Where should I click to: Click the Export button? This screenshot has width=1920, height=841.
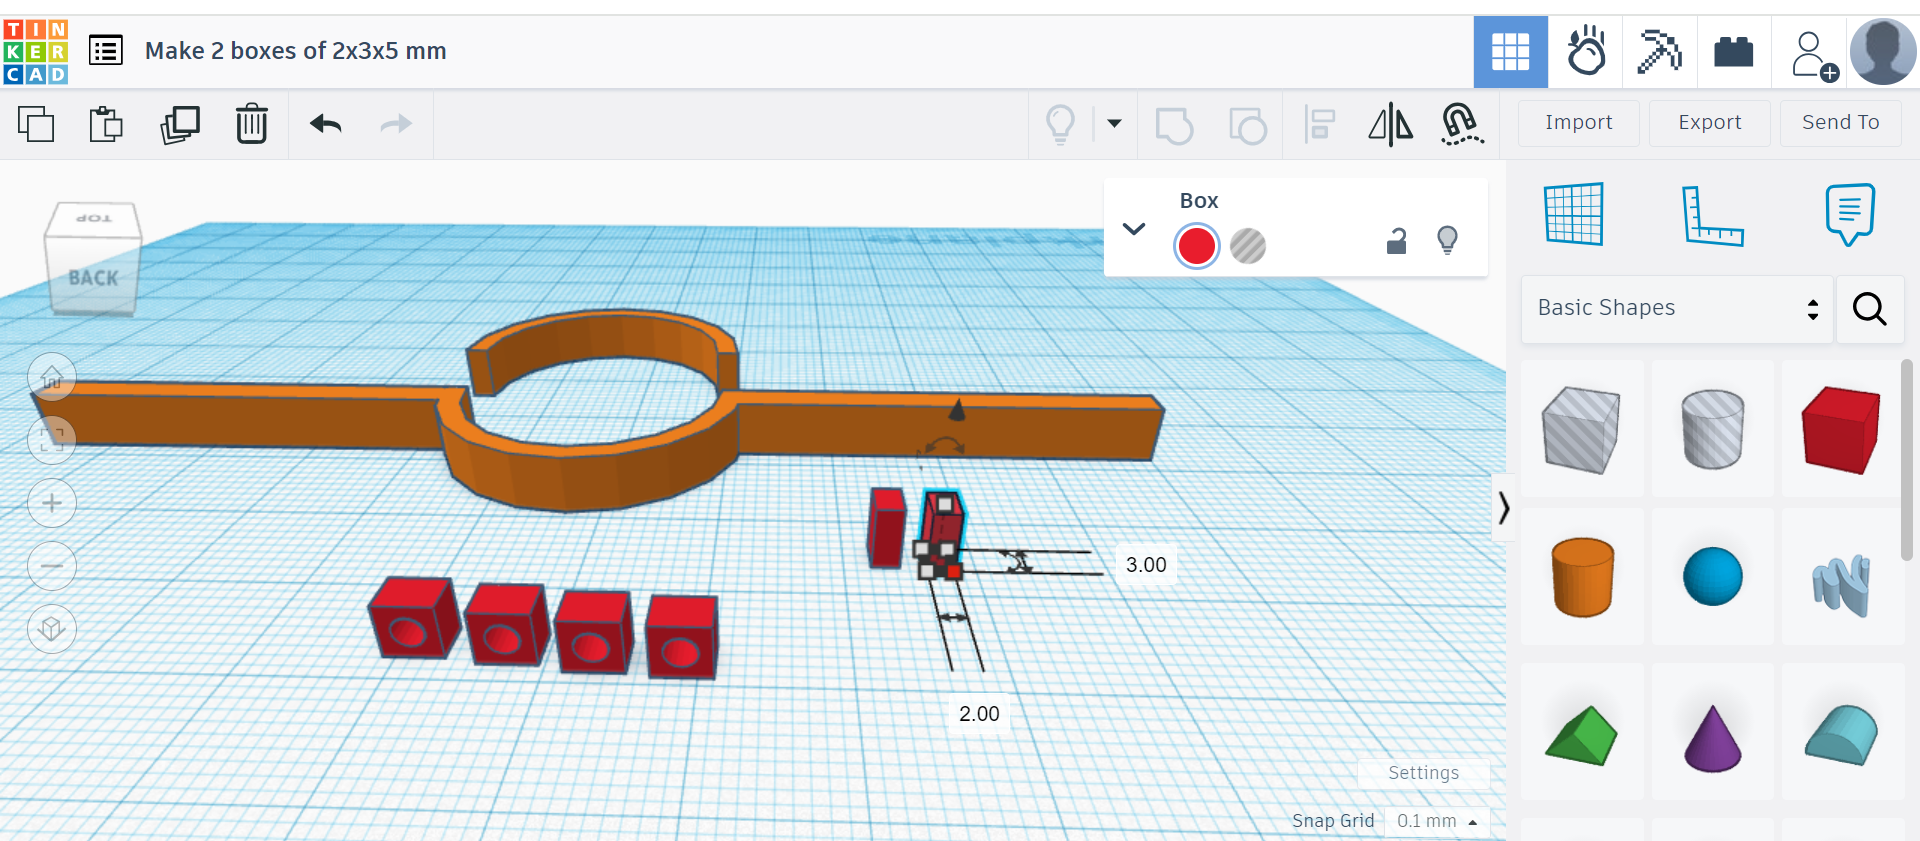point(1710,123)
